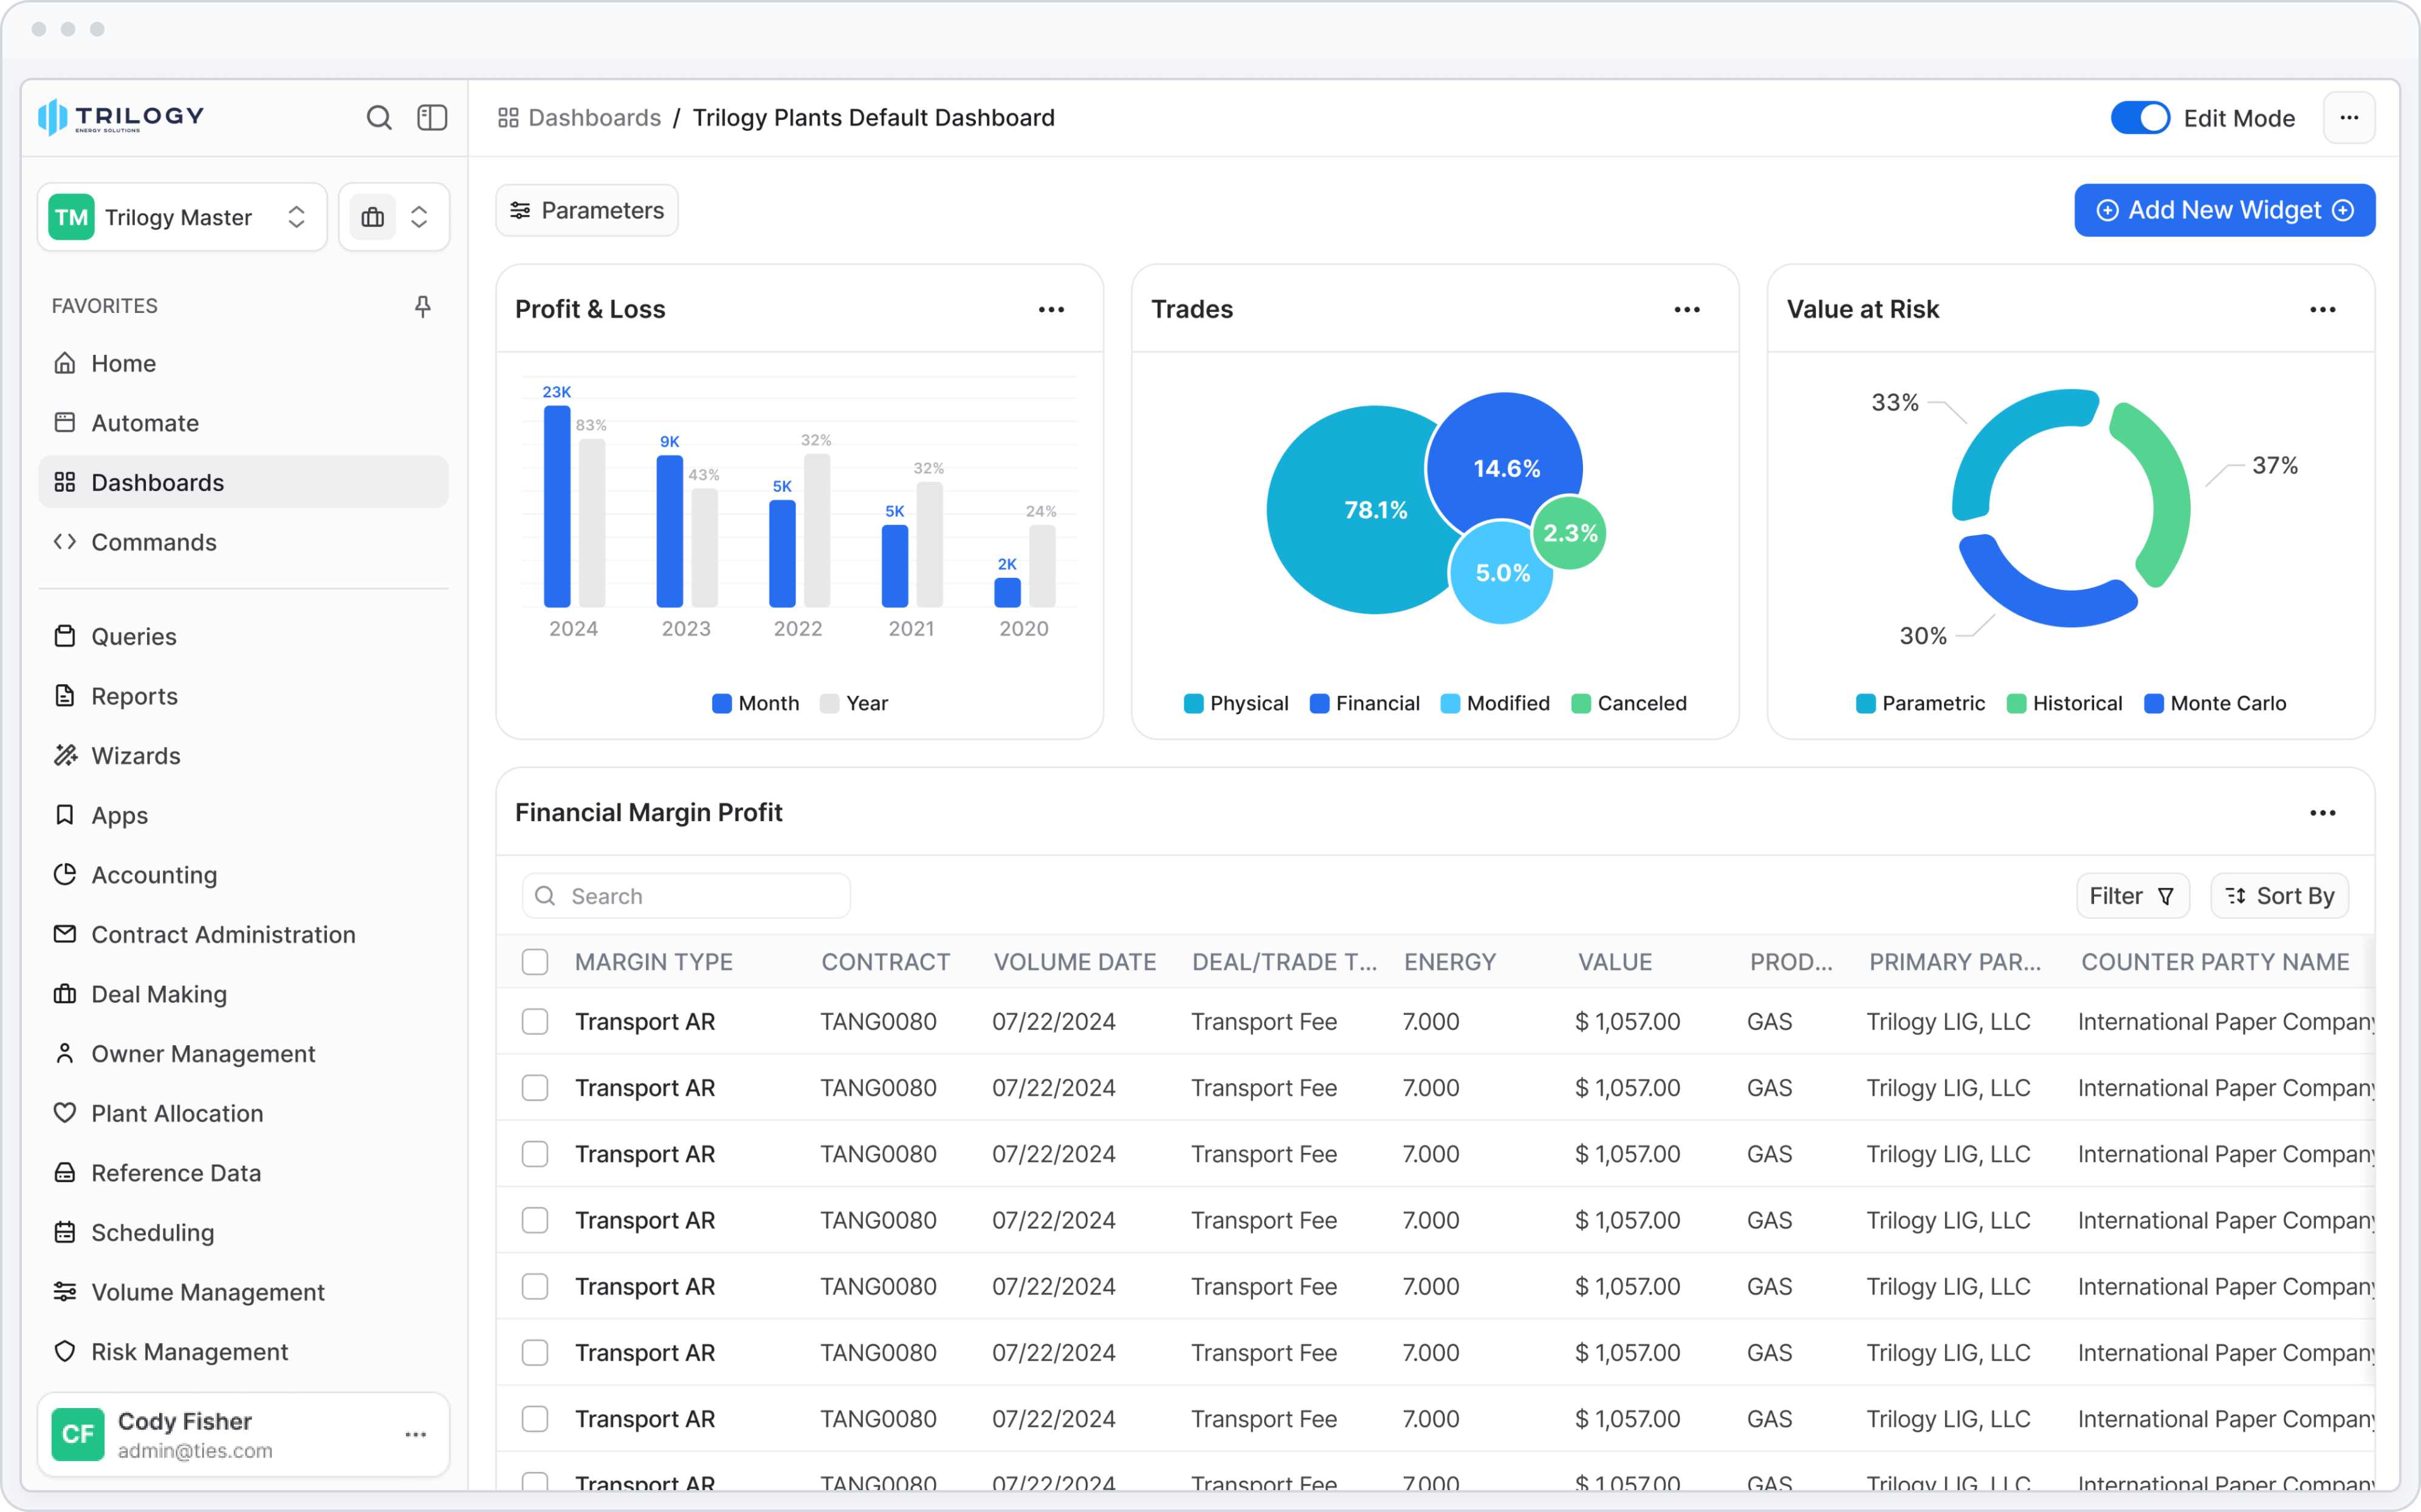The width and height of the screenshot is (2421, 1512).
Task: Open the Value at Risk widget menu
Action: tap(2322, 310)
